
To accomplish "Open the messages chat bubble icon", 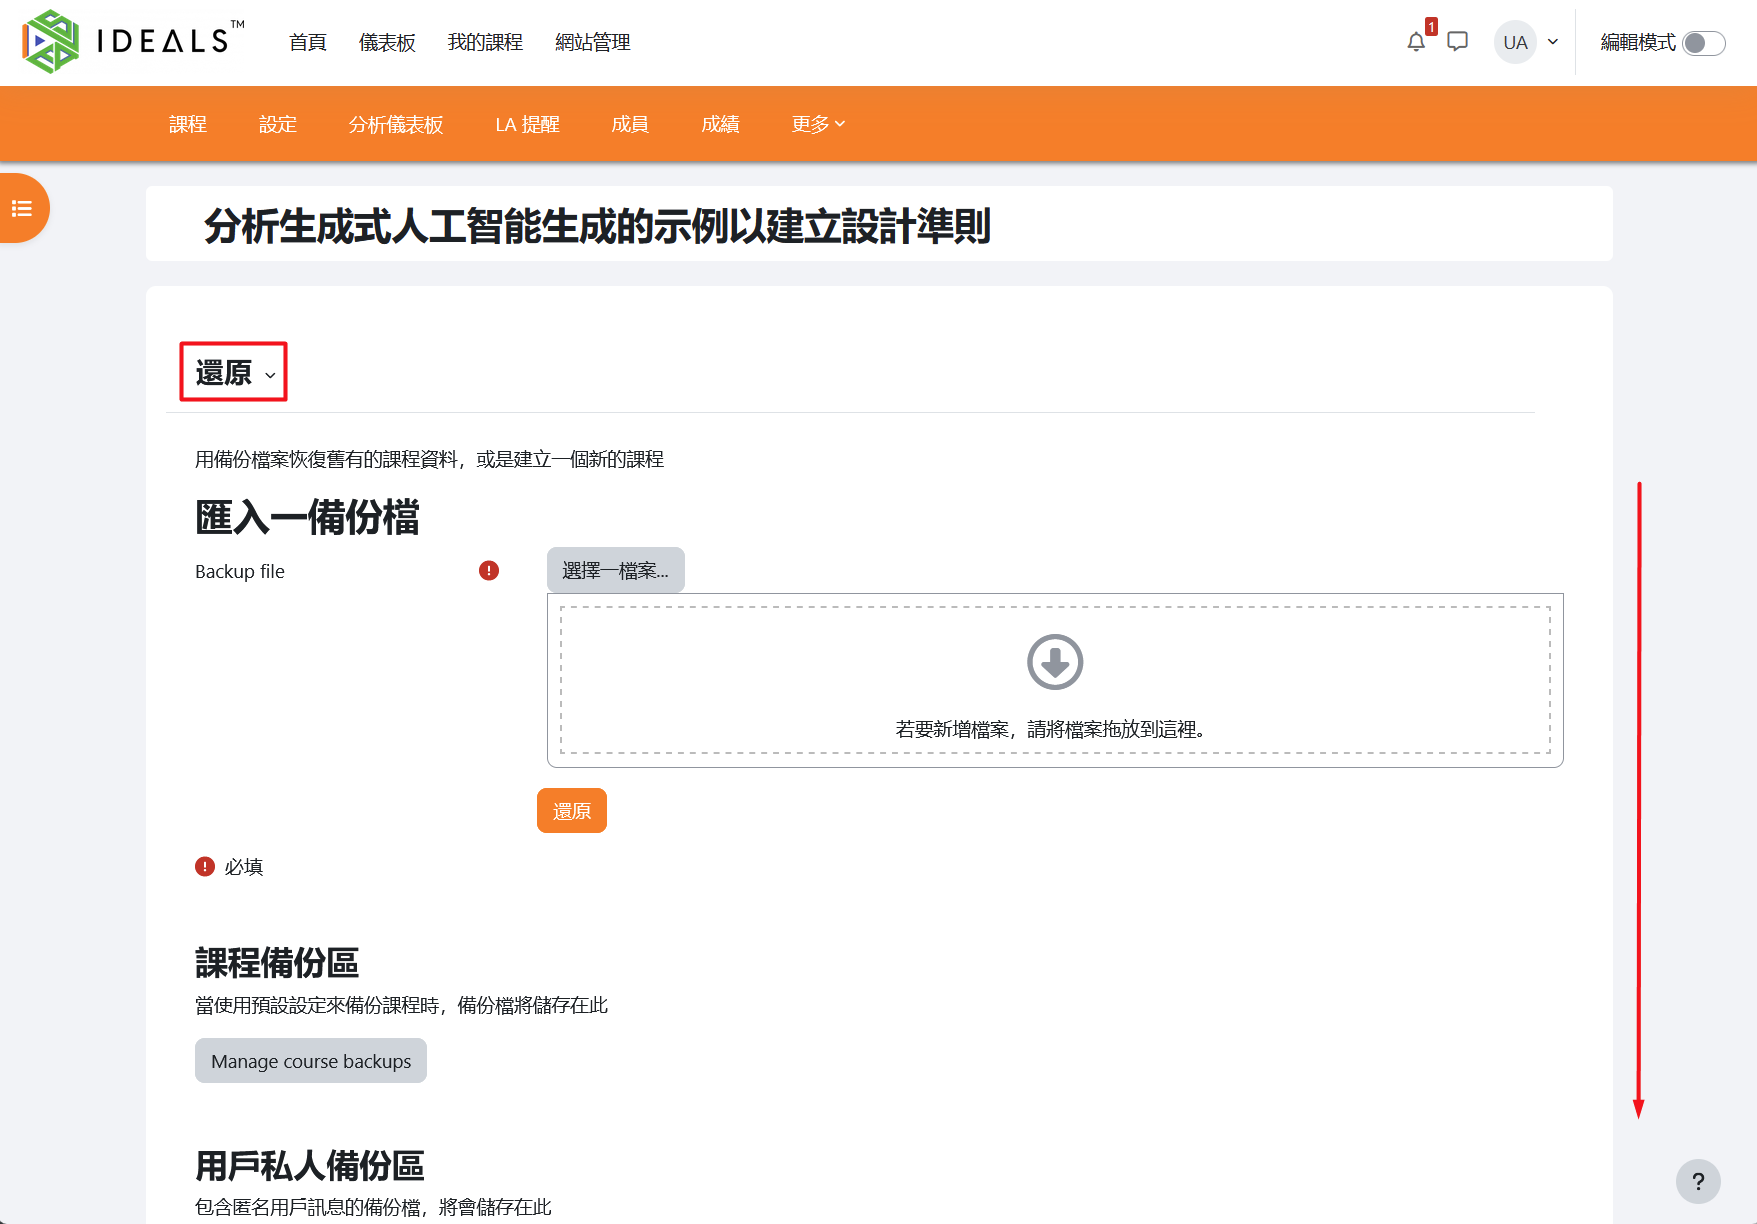I will click(1457, 42).
